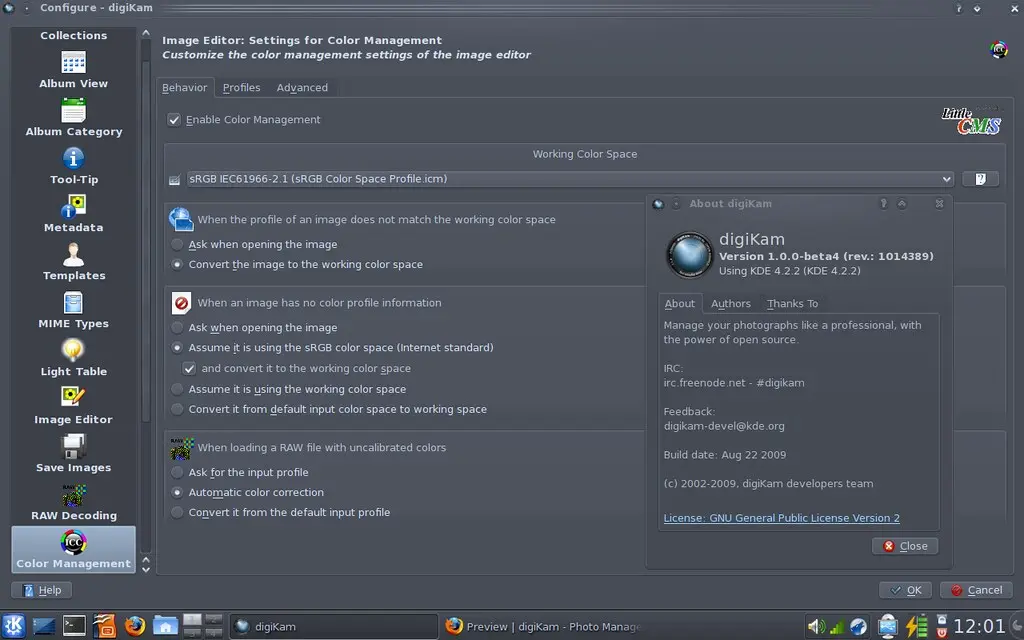Open the Metadata settings page
The width and height of the screenshot is (1024, 640).
coord(73,213)
